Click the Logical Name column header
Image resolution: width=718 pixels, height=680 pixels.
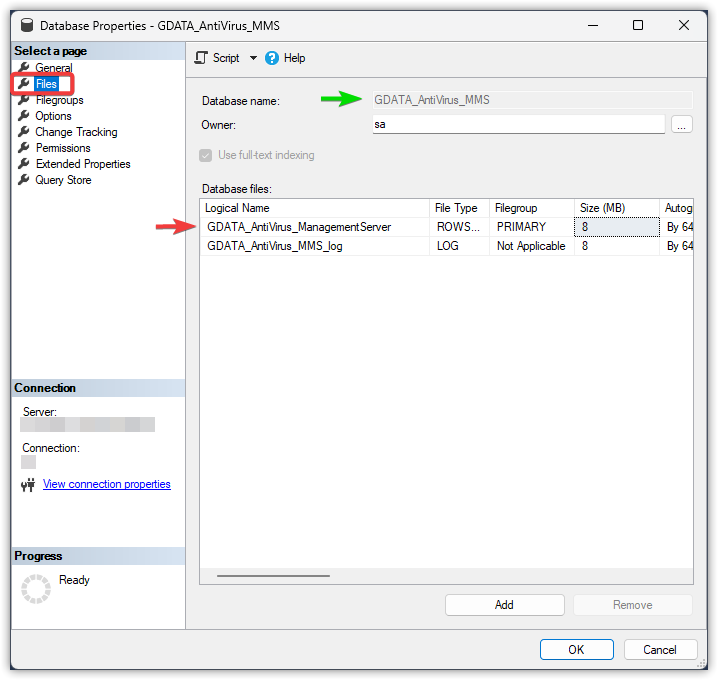(x=315, y=208)
